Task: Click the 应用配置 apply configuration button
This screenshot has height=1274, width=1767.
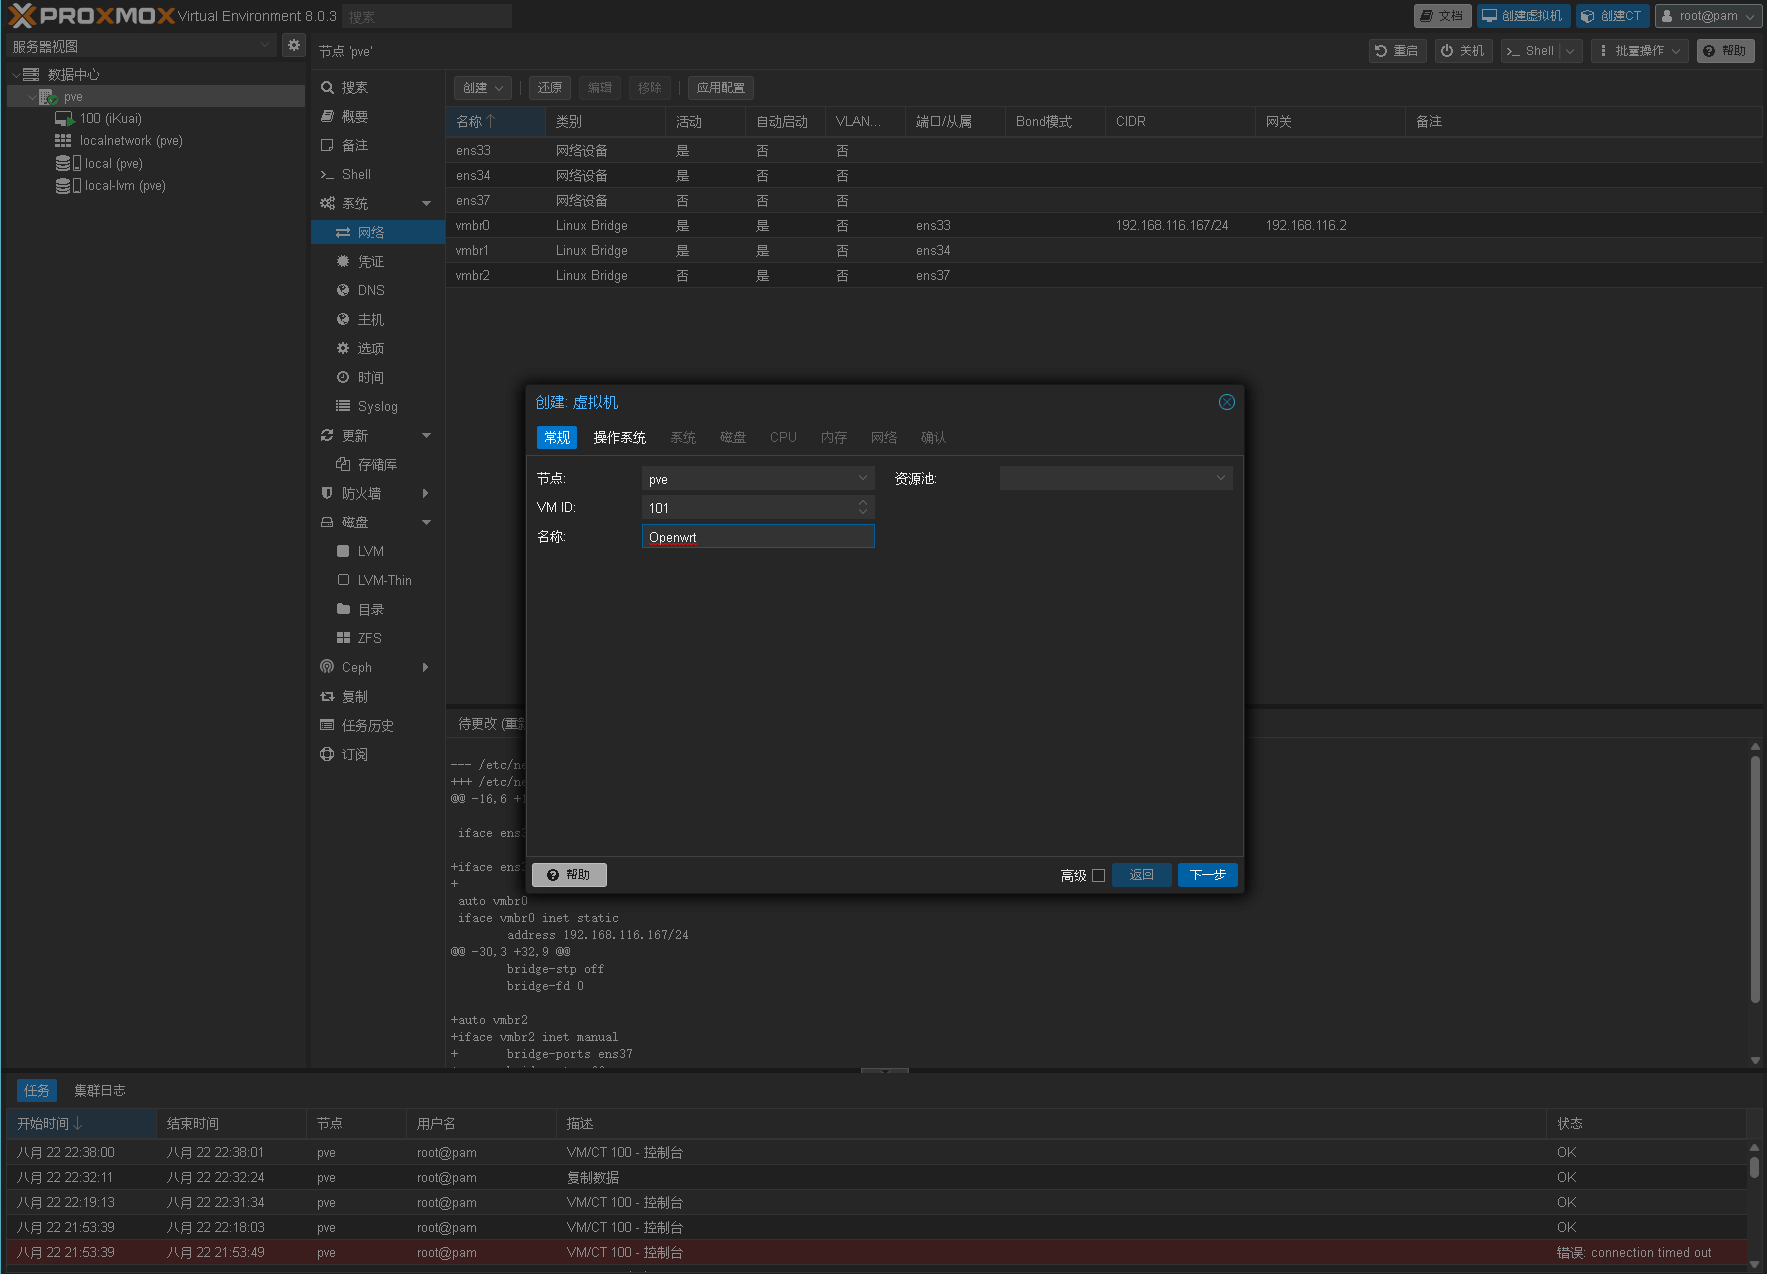Action: coord(720,88)
